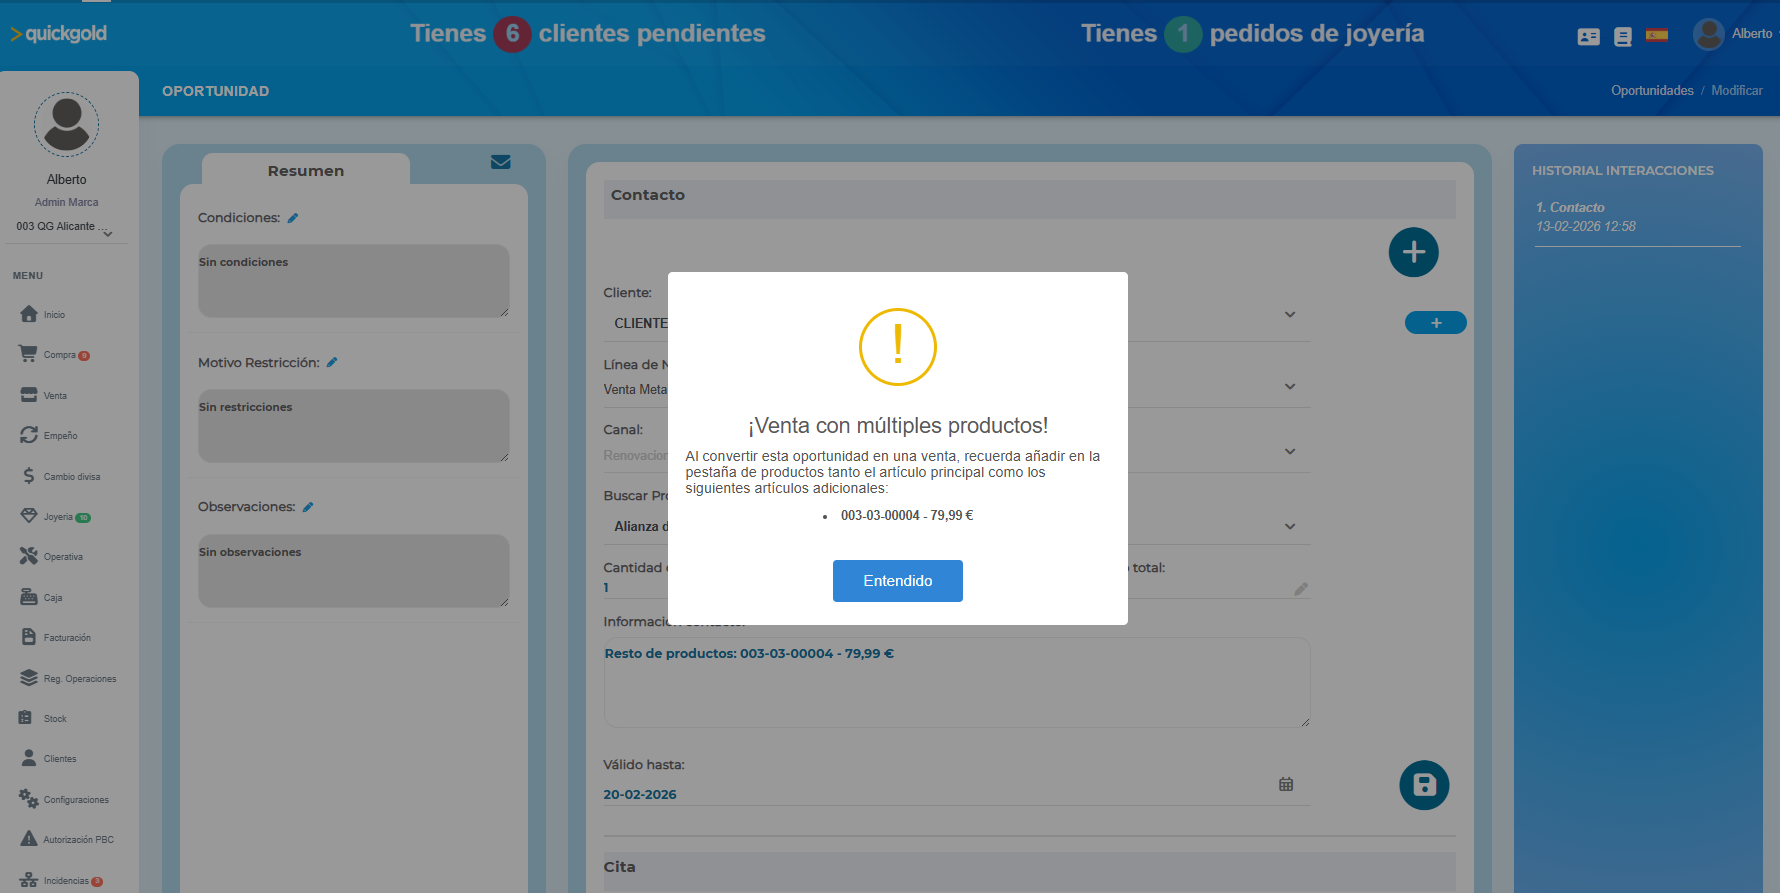The width and height of the screenshot is (1780, 893).
Task: Click the round save disk button
Action: pos(1424,785)
